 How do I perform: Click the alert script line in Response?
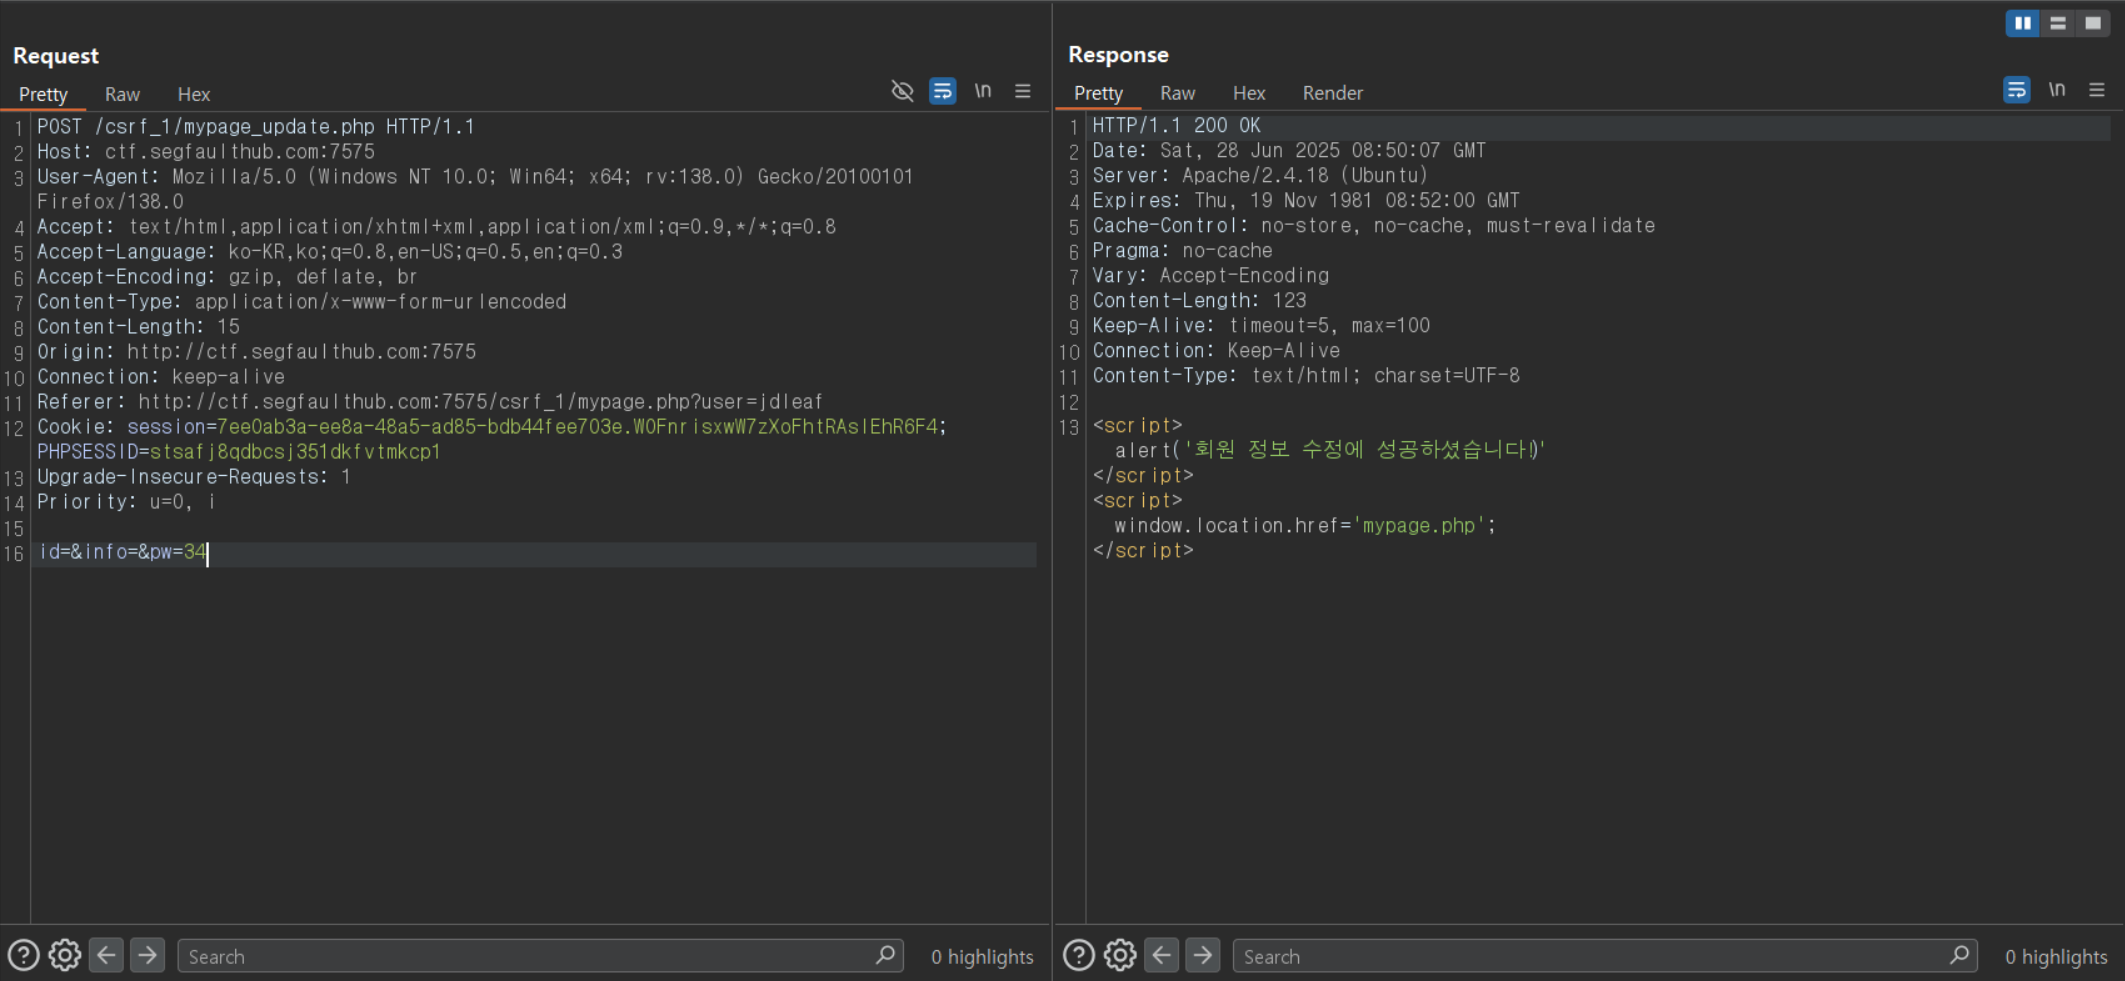(1330, 450)
